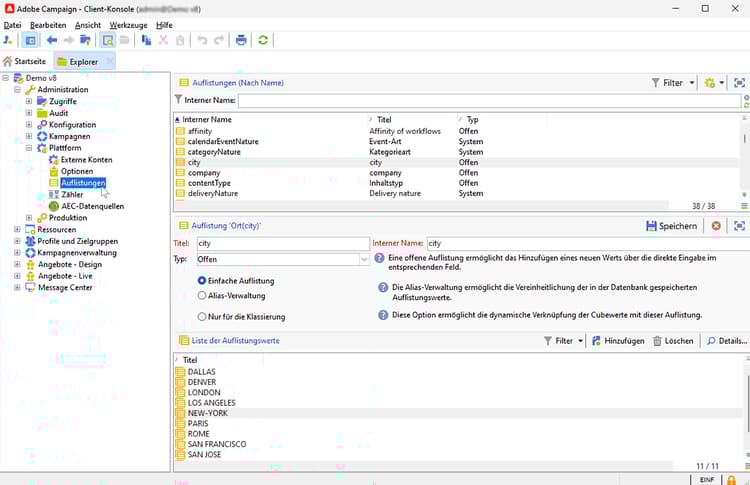Click the blue back arrow icon
Screen dimensions: 750x485
tap(51, 40)
